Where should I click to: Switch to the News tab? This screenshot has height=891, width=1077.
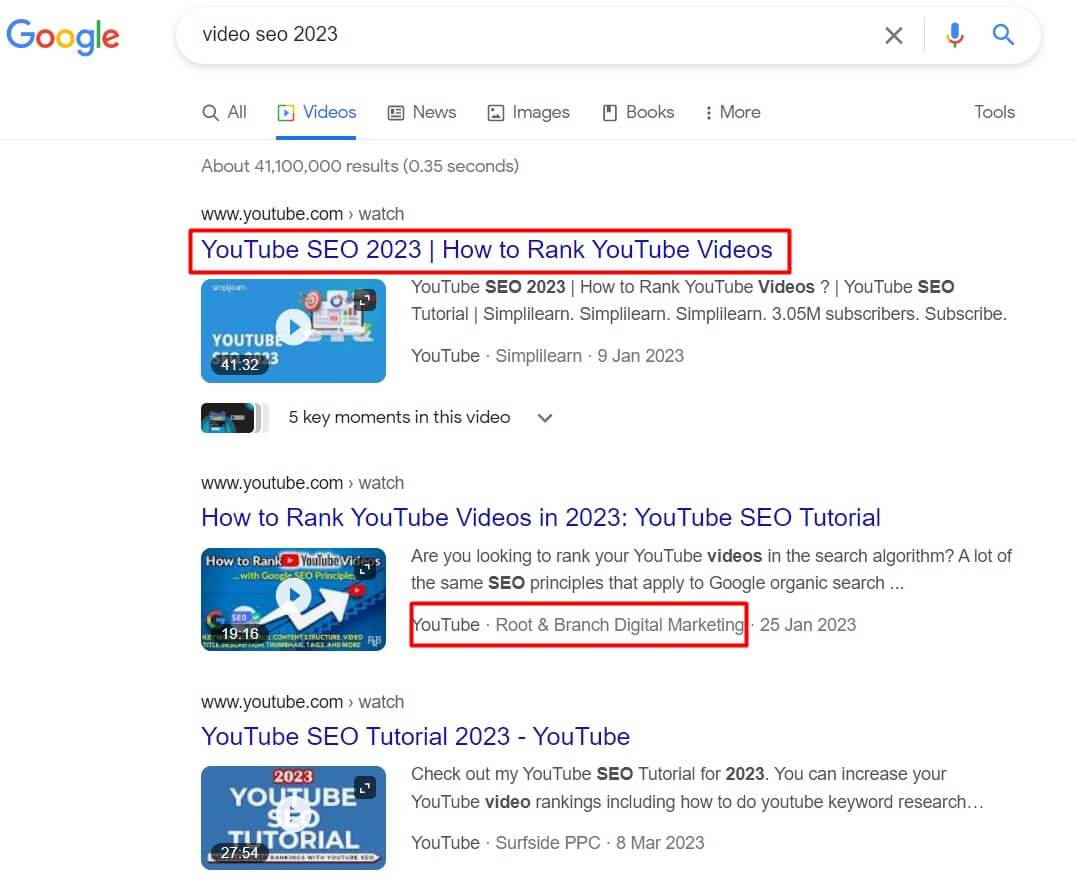(x=422, y=112)
